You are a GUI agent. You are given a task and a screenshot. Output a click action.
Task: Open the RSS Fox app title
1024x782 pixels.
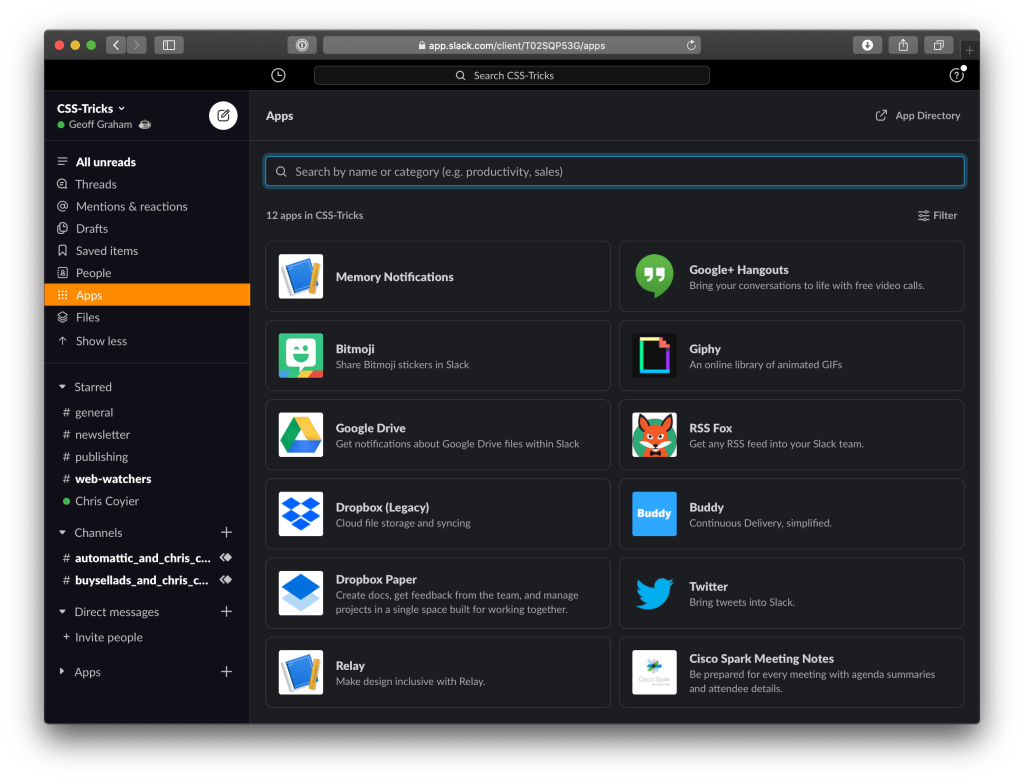pyautogui.click(x=711, y=428)
